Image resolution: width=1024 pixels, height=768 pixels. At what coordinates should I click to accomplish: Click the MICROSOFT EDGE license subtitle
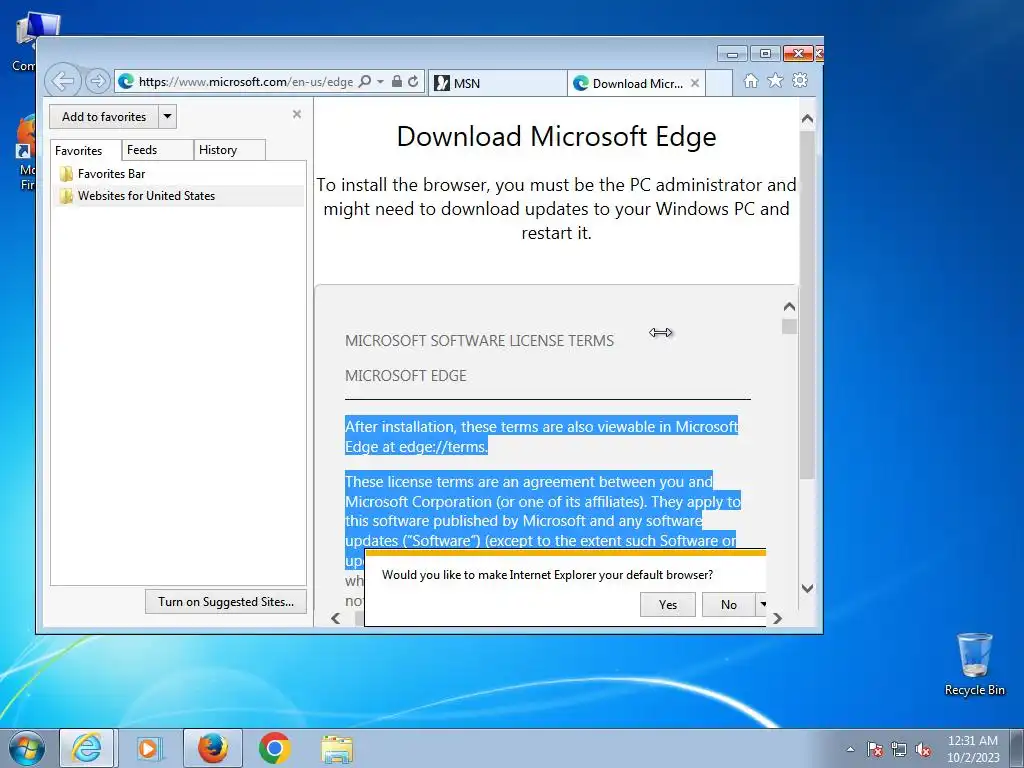pyautogui.click(x=406, y=376)
